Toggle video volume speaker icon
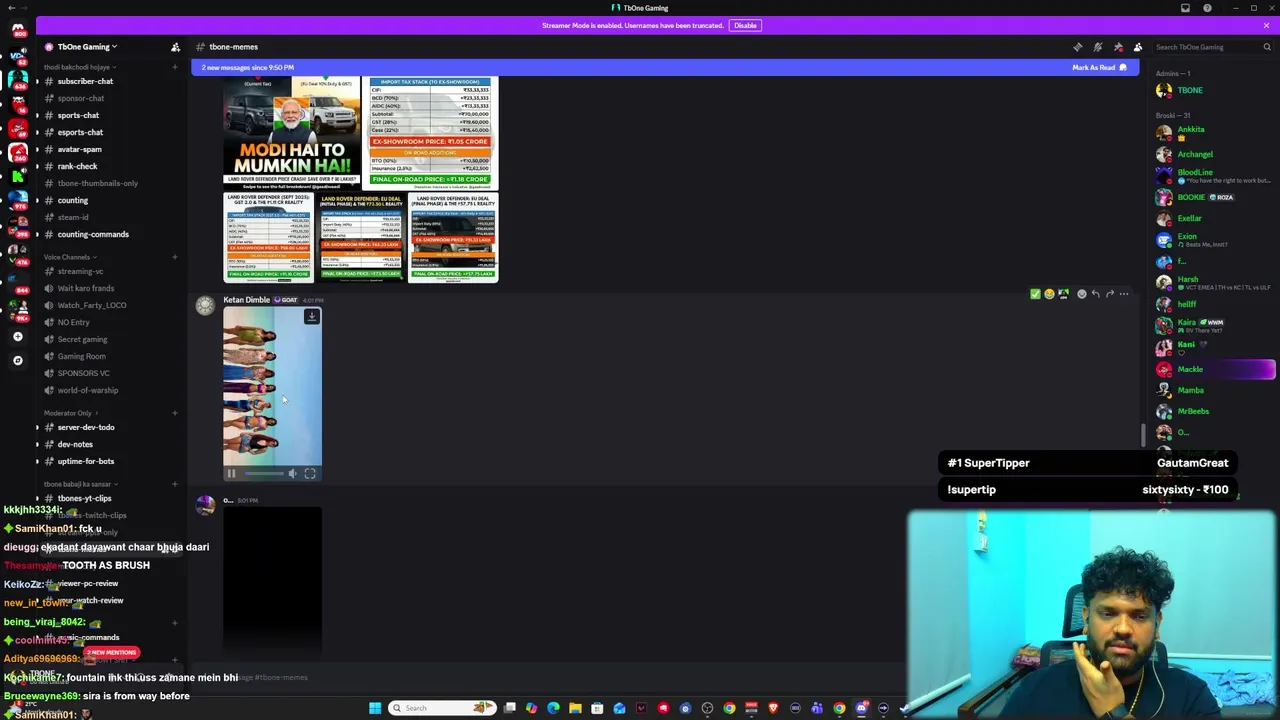Image resolution: width=1280 pixels, height=720 pixels. [x=292, y=474]
